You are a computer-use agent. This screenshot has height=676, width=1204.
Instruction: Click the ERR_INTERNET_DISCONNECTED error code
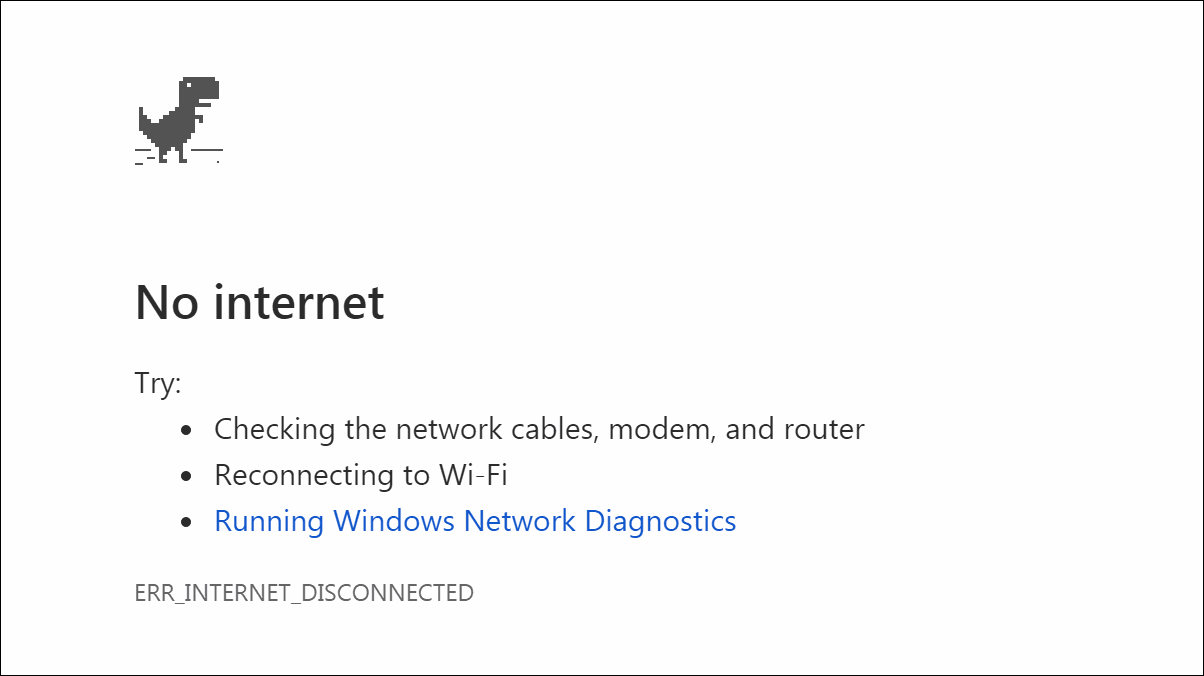click(x=304, y=593)
